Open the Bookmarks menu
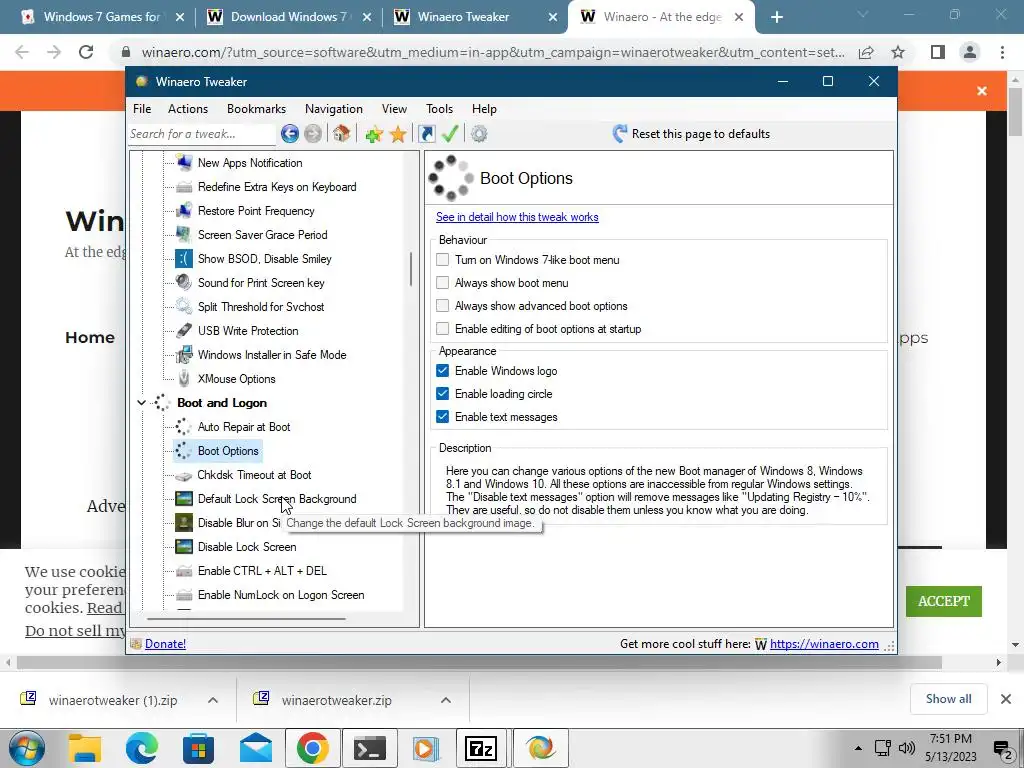The image size is (1024, 768). pyautogui.click(x=257, y=109)
